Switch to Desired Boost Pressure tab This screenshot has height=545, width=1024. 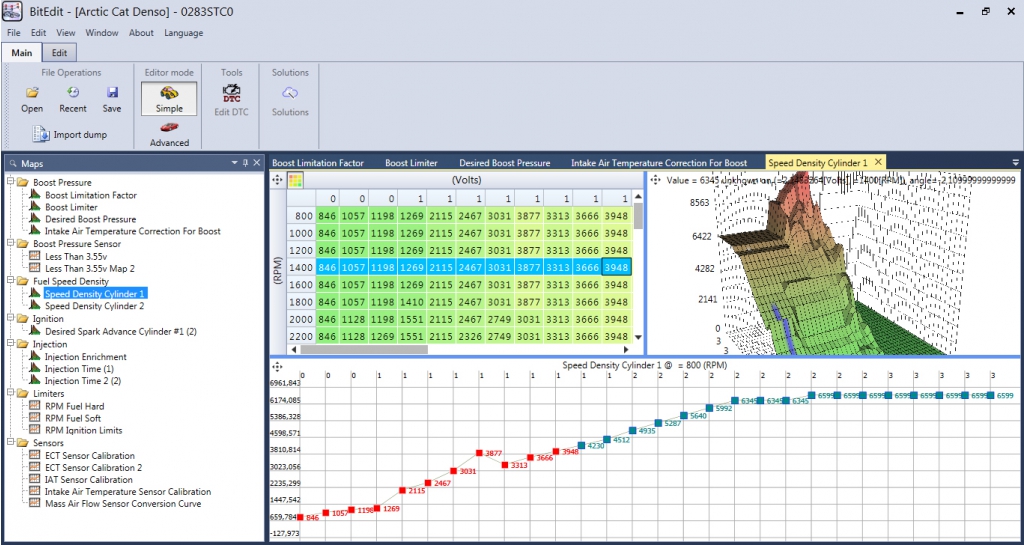(505, 163)
